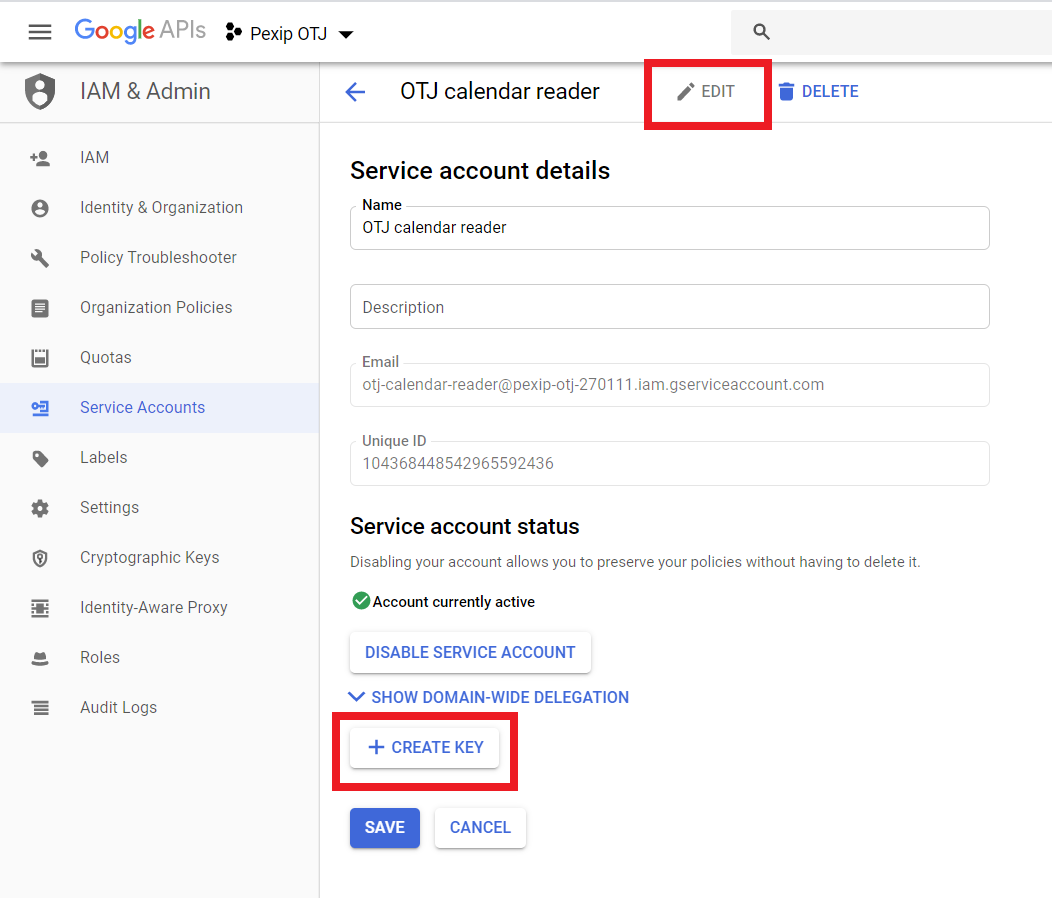The height and width of the screenshot is (898, 1052).
Task: Click the Settings gear icon
Action: 40,508
